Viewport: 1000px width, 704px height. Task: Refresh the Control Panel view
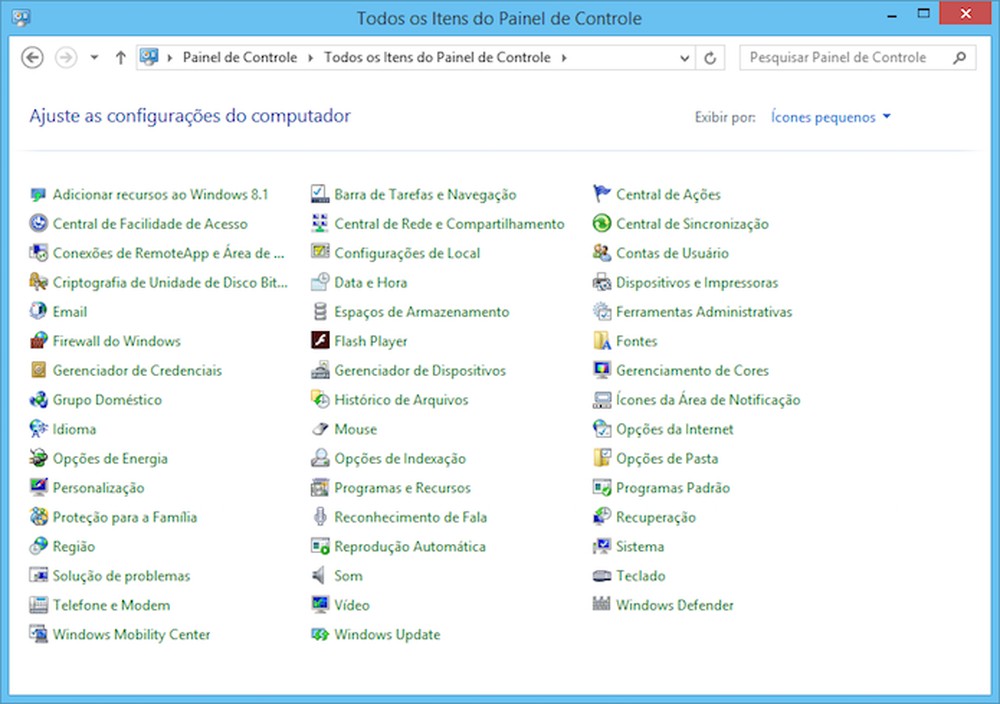tap(710, 58)
